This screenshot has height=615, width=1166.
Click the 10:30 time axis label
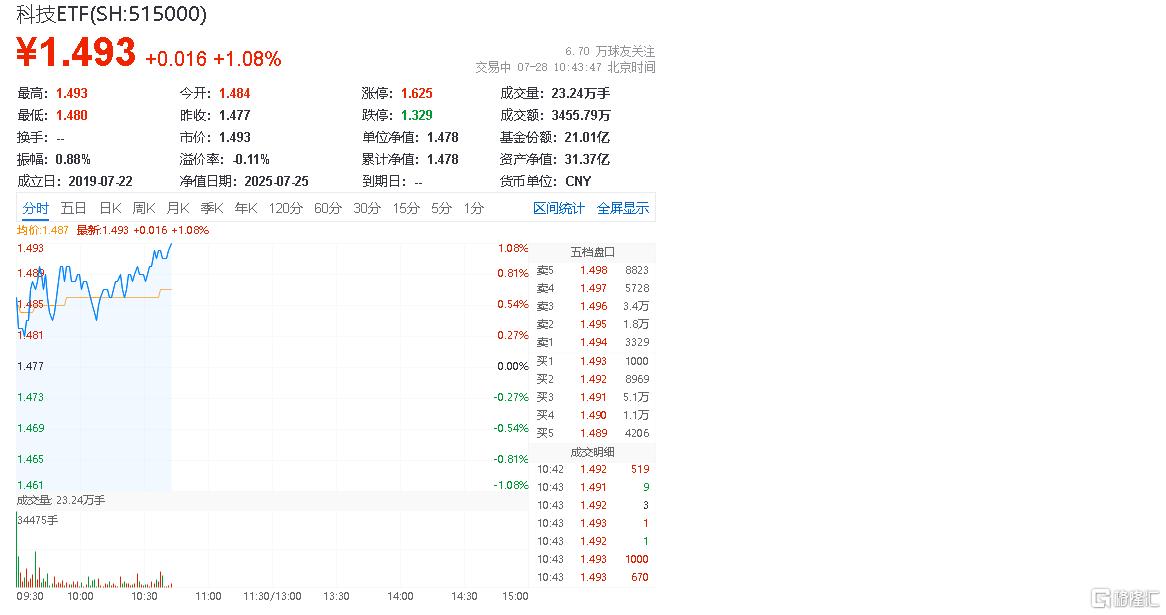[x=144, y=596]
